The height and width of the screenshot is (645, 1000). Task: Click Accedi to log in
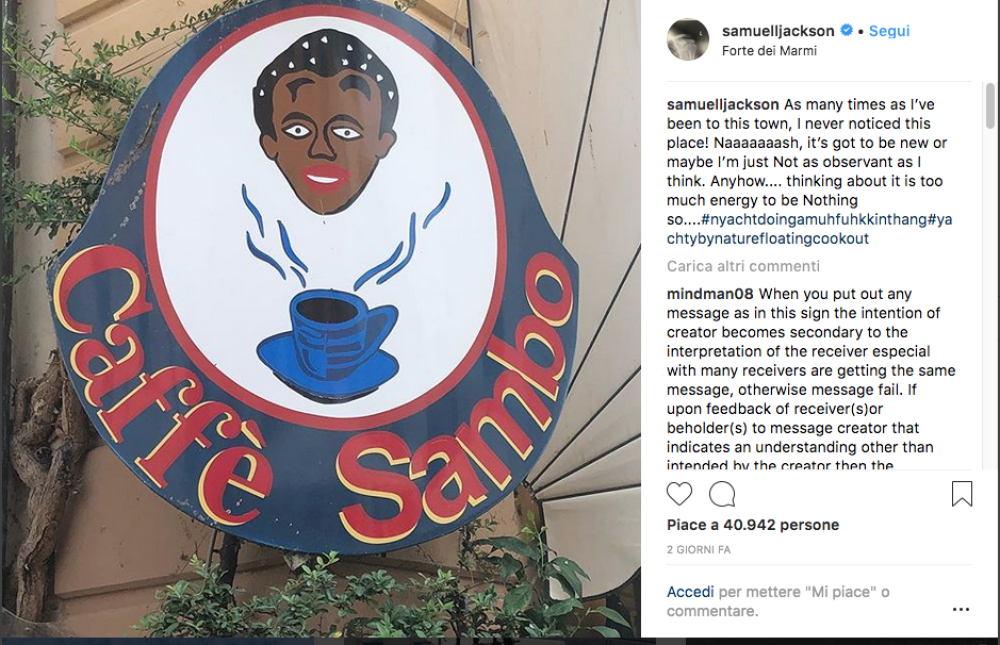pyautogui.click(x=690, y=592)
